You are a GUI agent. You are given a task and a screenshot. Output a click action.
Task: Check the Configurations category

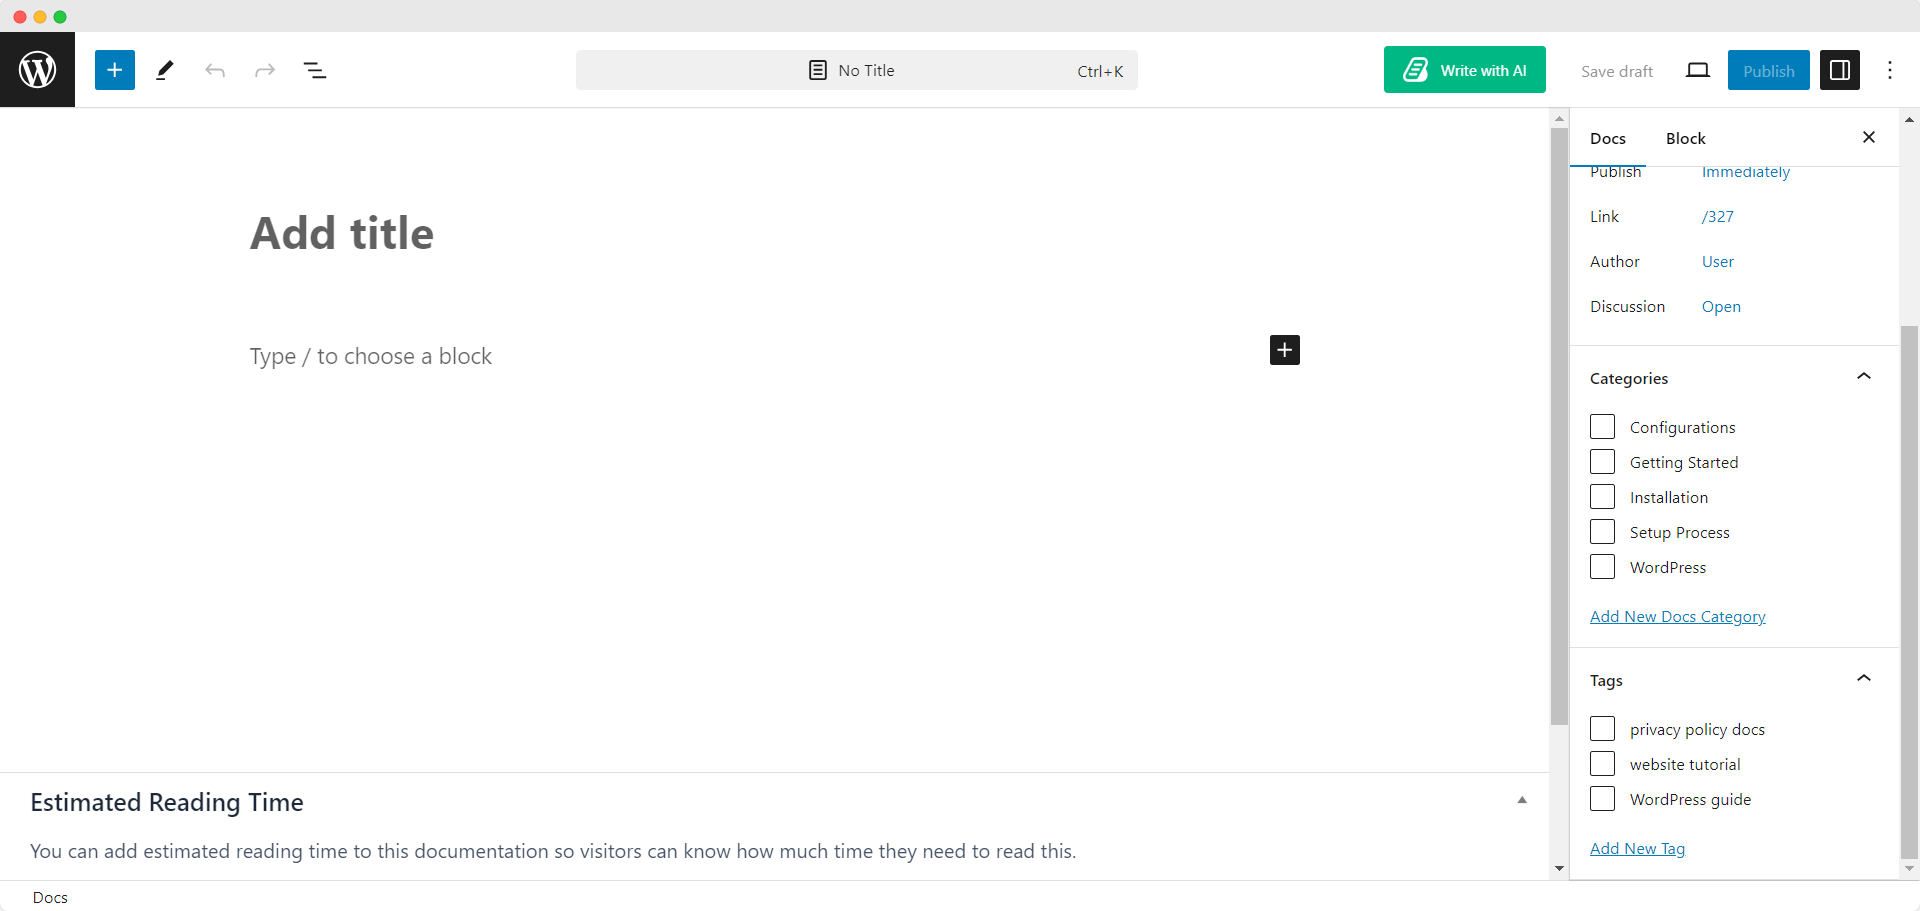(1602, 427)
